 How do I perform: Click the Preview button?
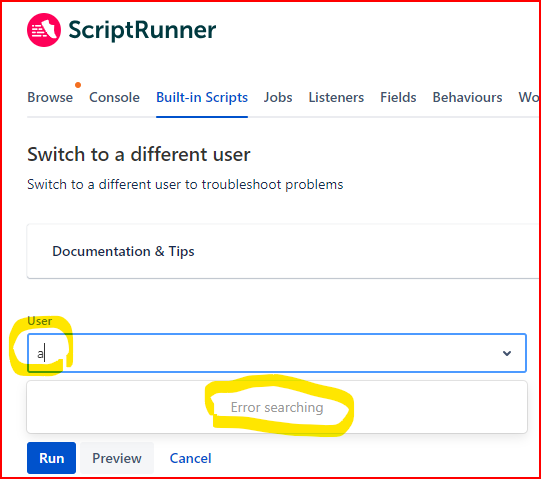click(117, 458)
